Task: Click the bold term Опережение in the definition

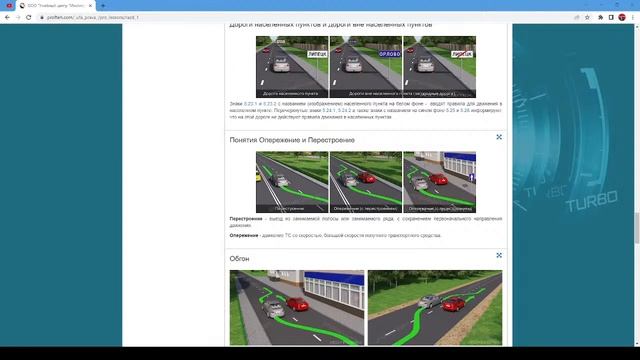Action: (x=244, y=236)
